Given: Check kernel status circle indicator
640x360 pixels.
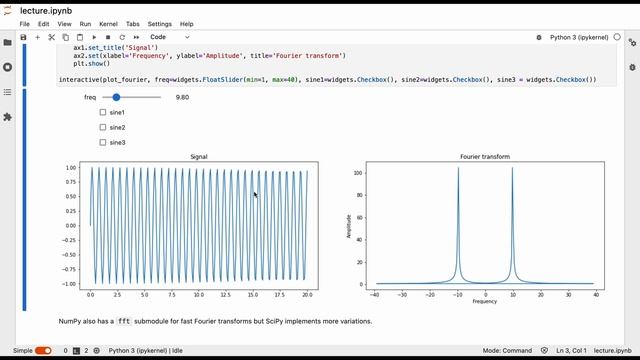Looking at the screenshot, I should coord(617,37).
